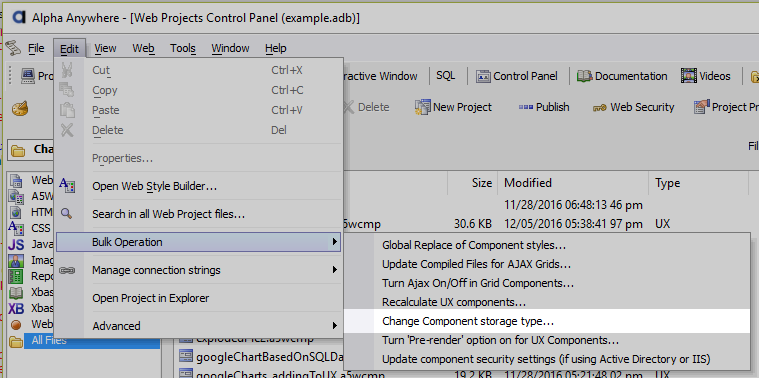Click the Publish icon
Image resolution: width=759 pixels, height=378 pixels.
(526, 107)
